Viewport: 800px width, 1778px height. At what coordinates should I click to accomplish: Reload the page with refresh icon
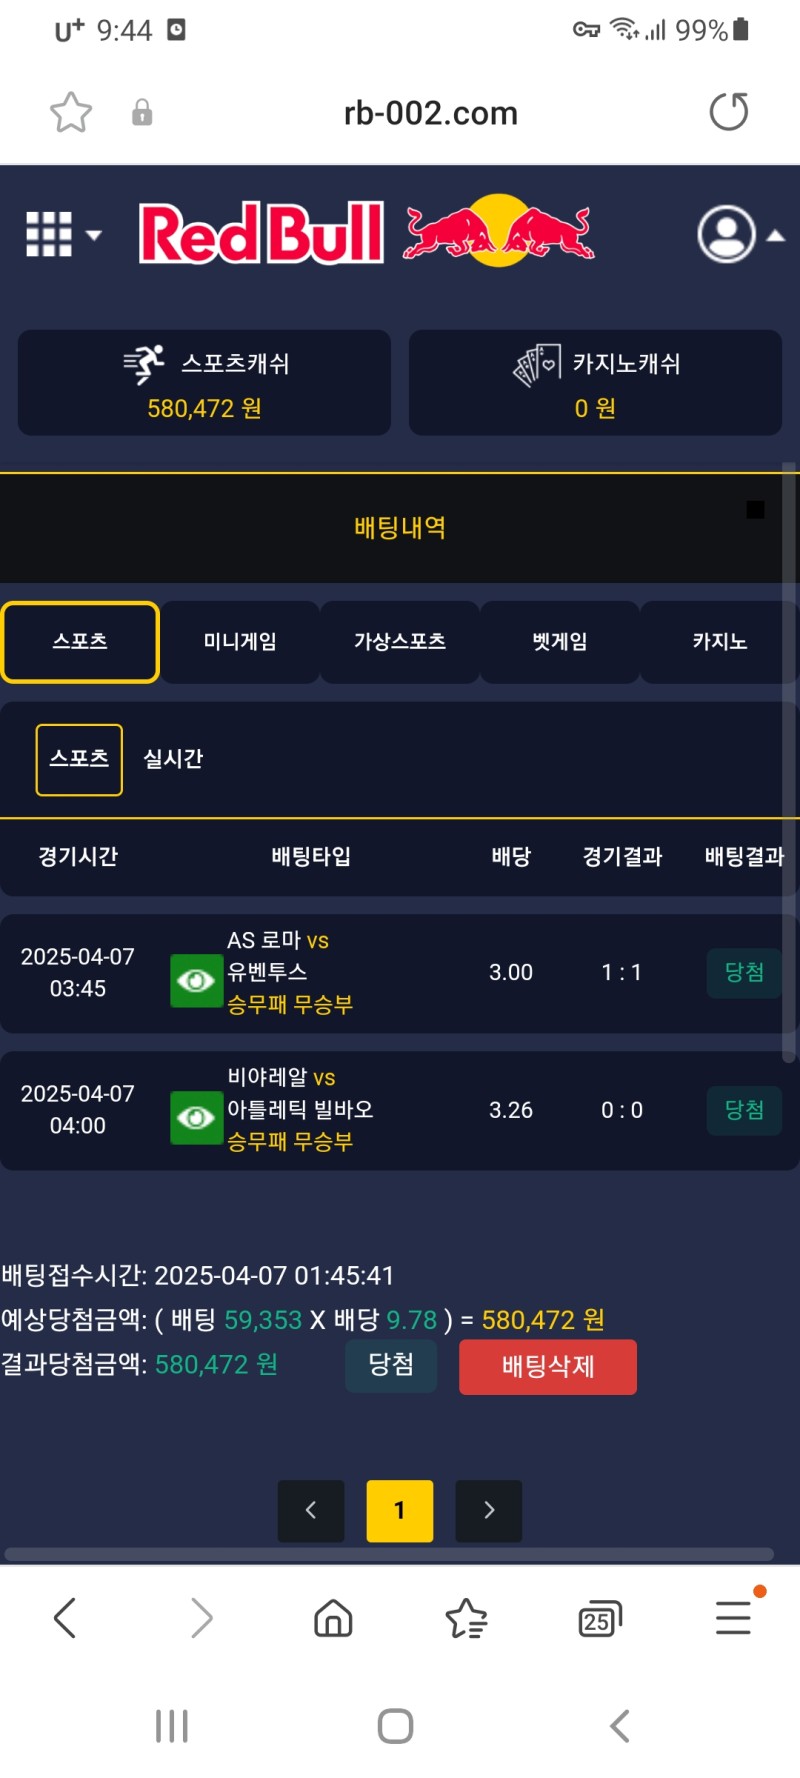coord(728,112)
